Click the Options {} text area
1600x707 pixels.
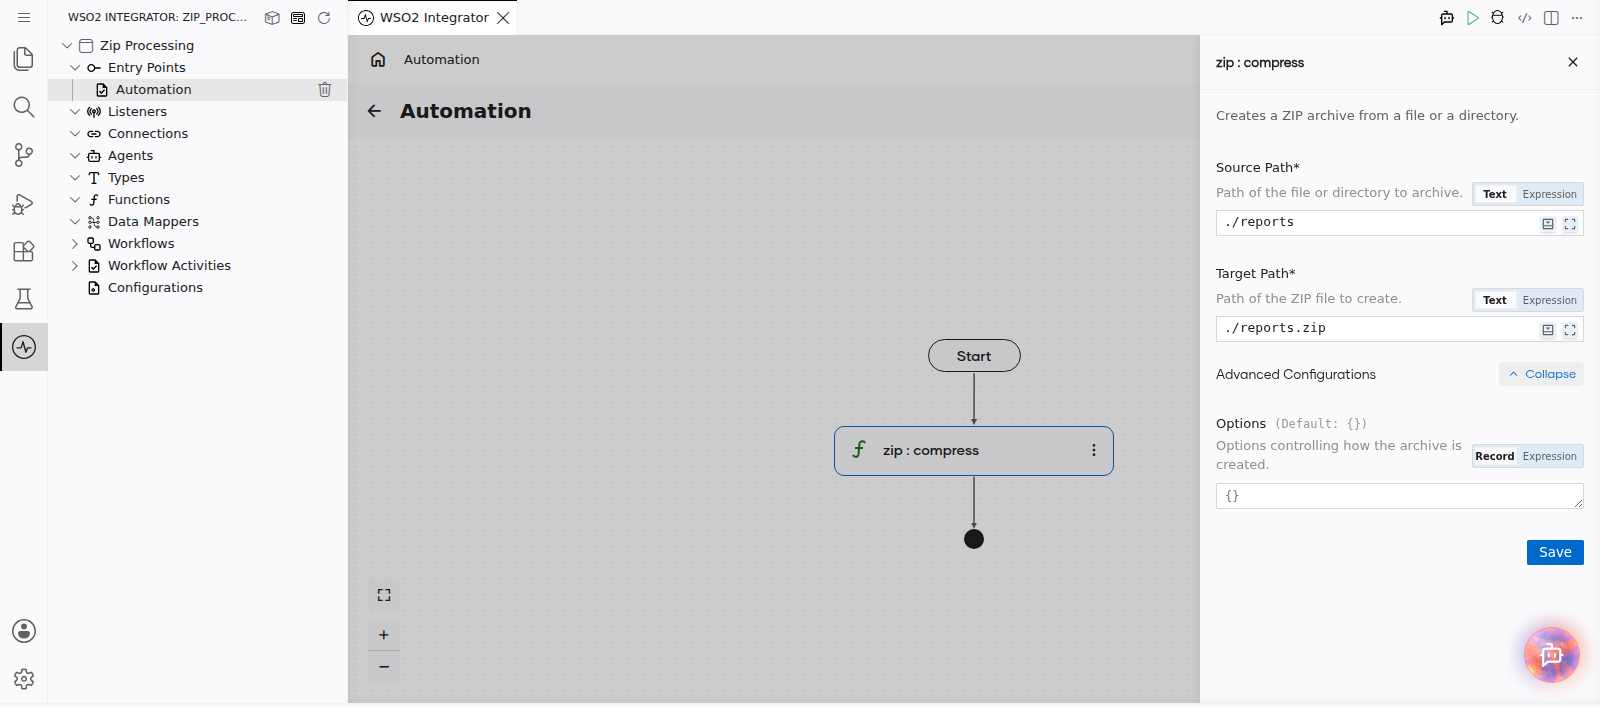[x=1400, y=496]
